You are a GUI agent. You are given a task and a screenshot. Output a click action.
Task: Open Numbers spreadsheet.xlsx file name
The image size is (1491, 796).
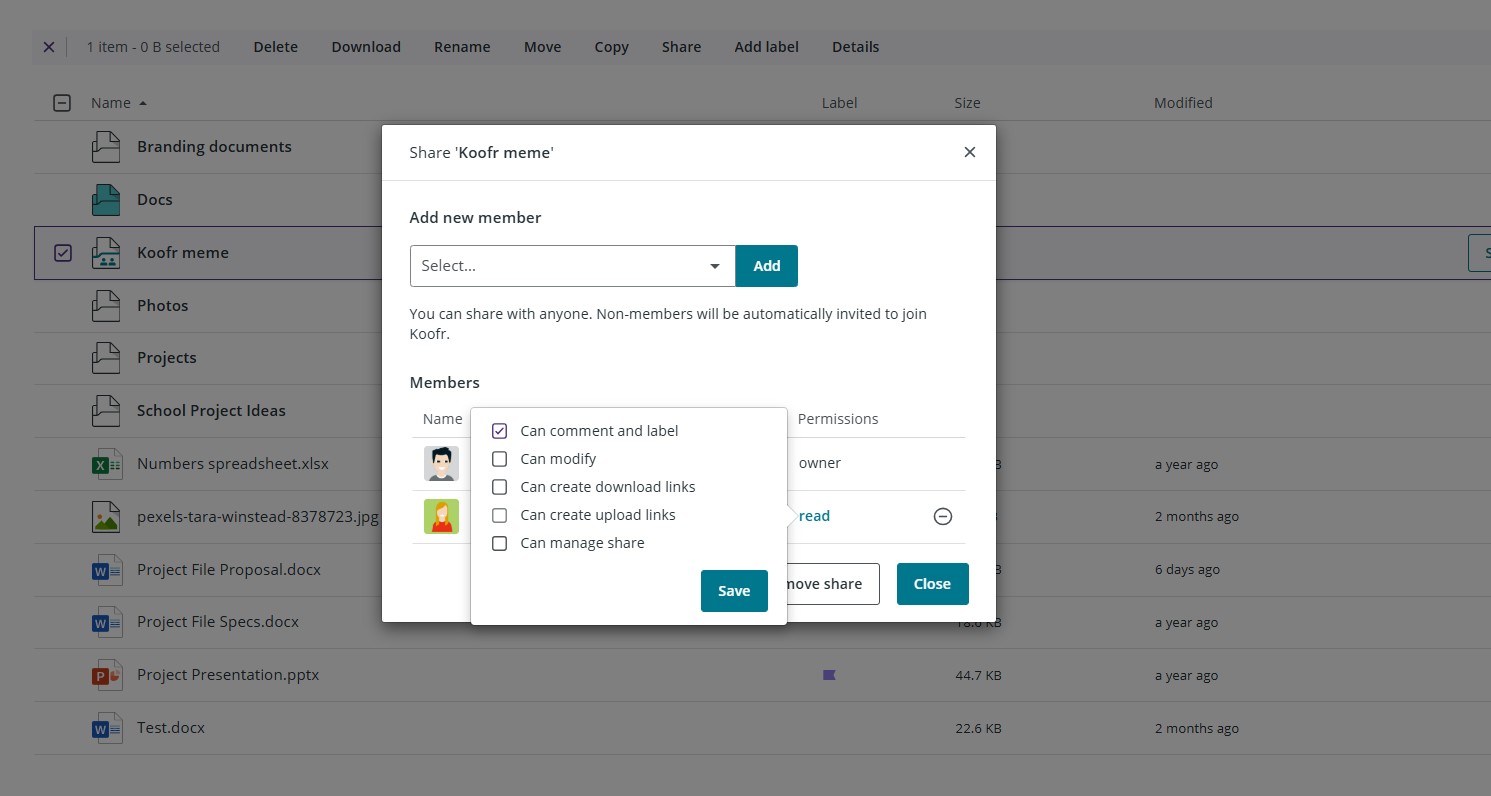(x=233, y=464)
